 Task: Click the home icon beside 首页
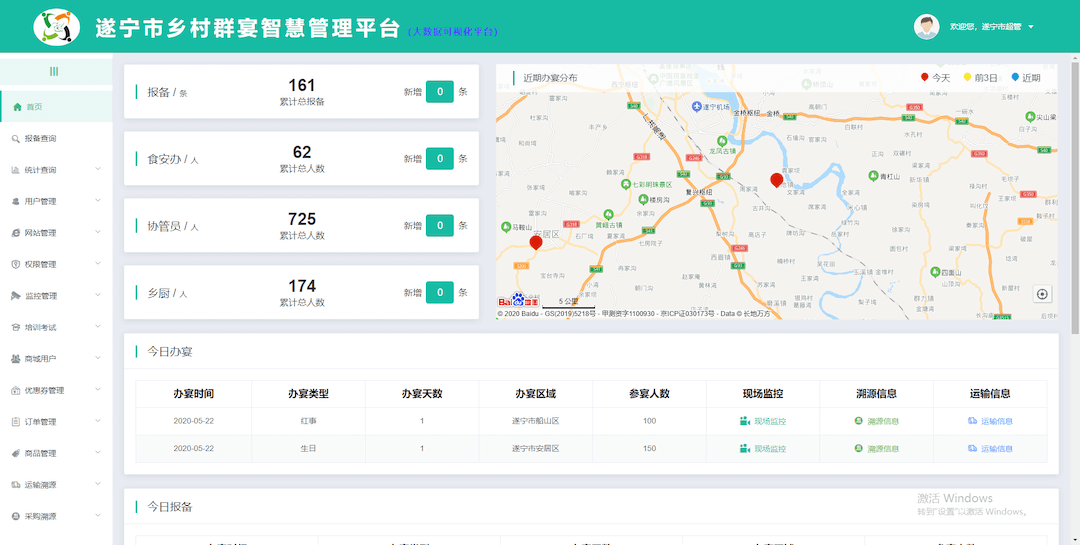coord(17,107)
